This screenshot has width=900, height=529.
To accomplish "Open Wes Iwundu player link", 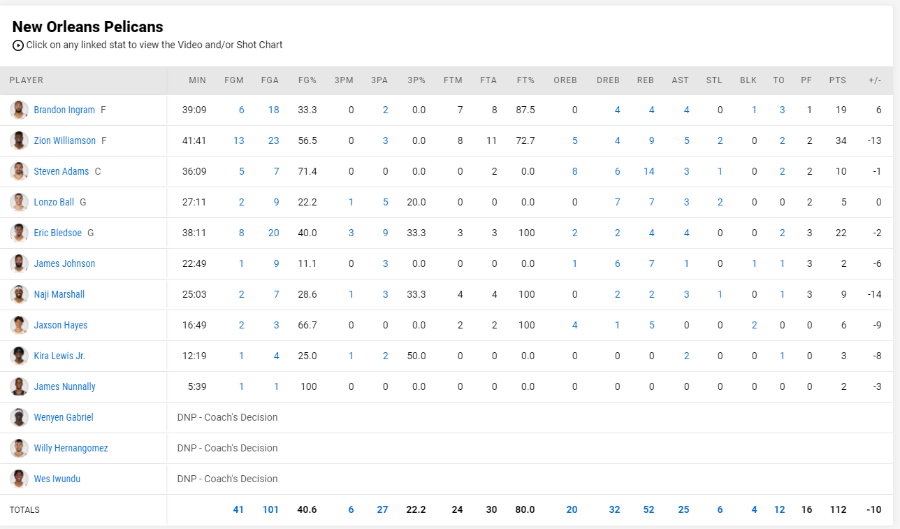I will (57, 479).
